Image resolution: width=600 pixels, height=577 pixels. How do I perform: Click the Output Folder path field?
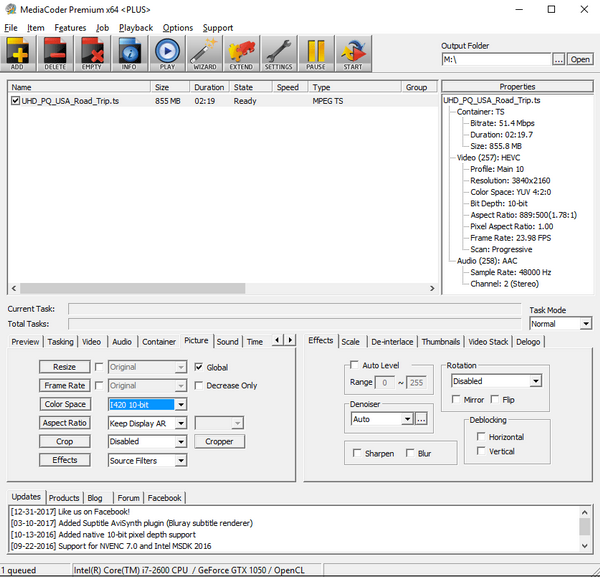[495, 59]
